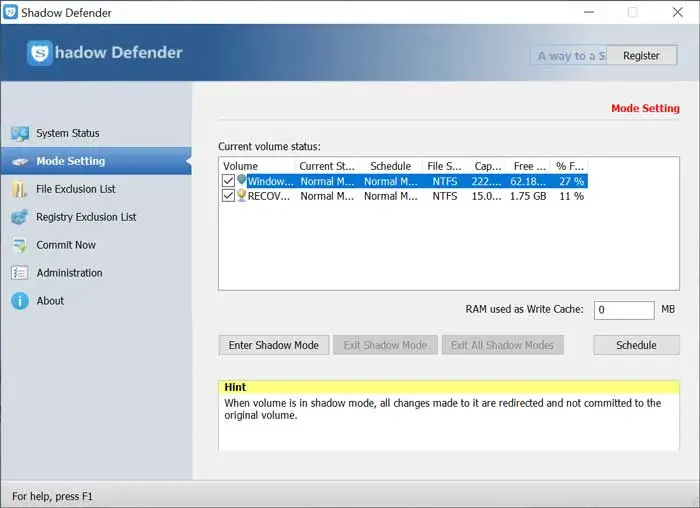Viewport: 700px width, 508px height.
Task: Select the Window... volume row name
Action: (x=271, y=181)
